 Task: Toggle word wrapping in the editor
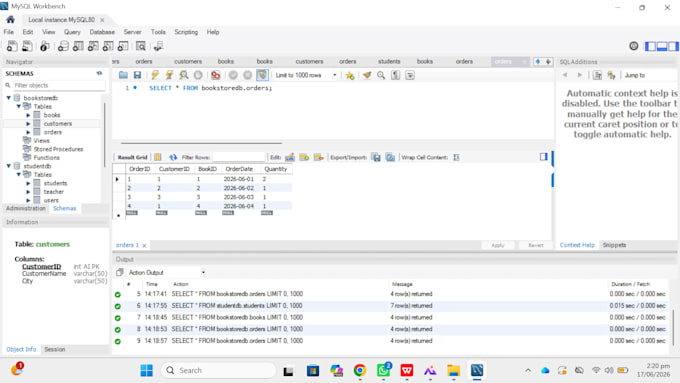click(410, 75)
